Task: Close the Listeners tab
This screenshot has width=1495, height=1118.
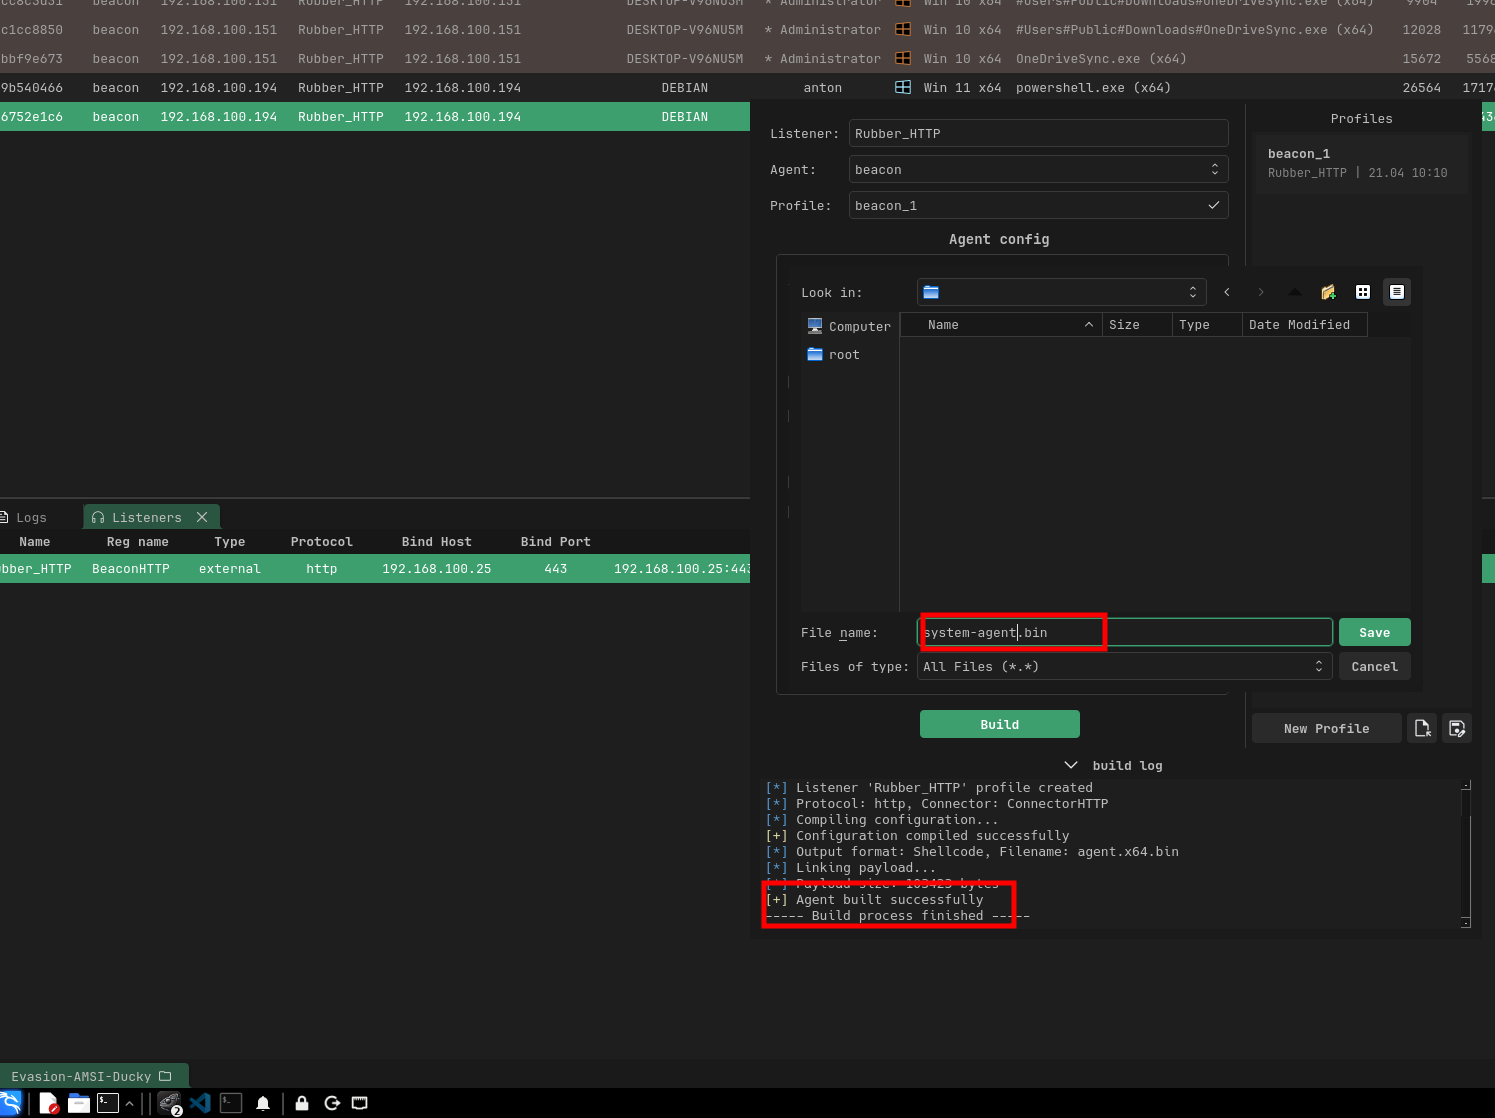Action: [x=202, y=517]
